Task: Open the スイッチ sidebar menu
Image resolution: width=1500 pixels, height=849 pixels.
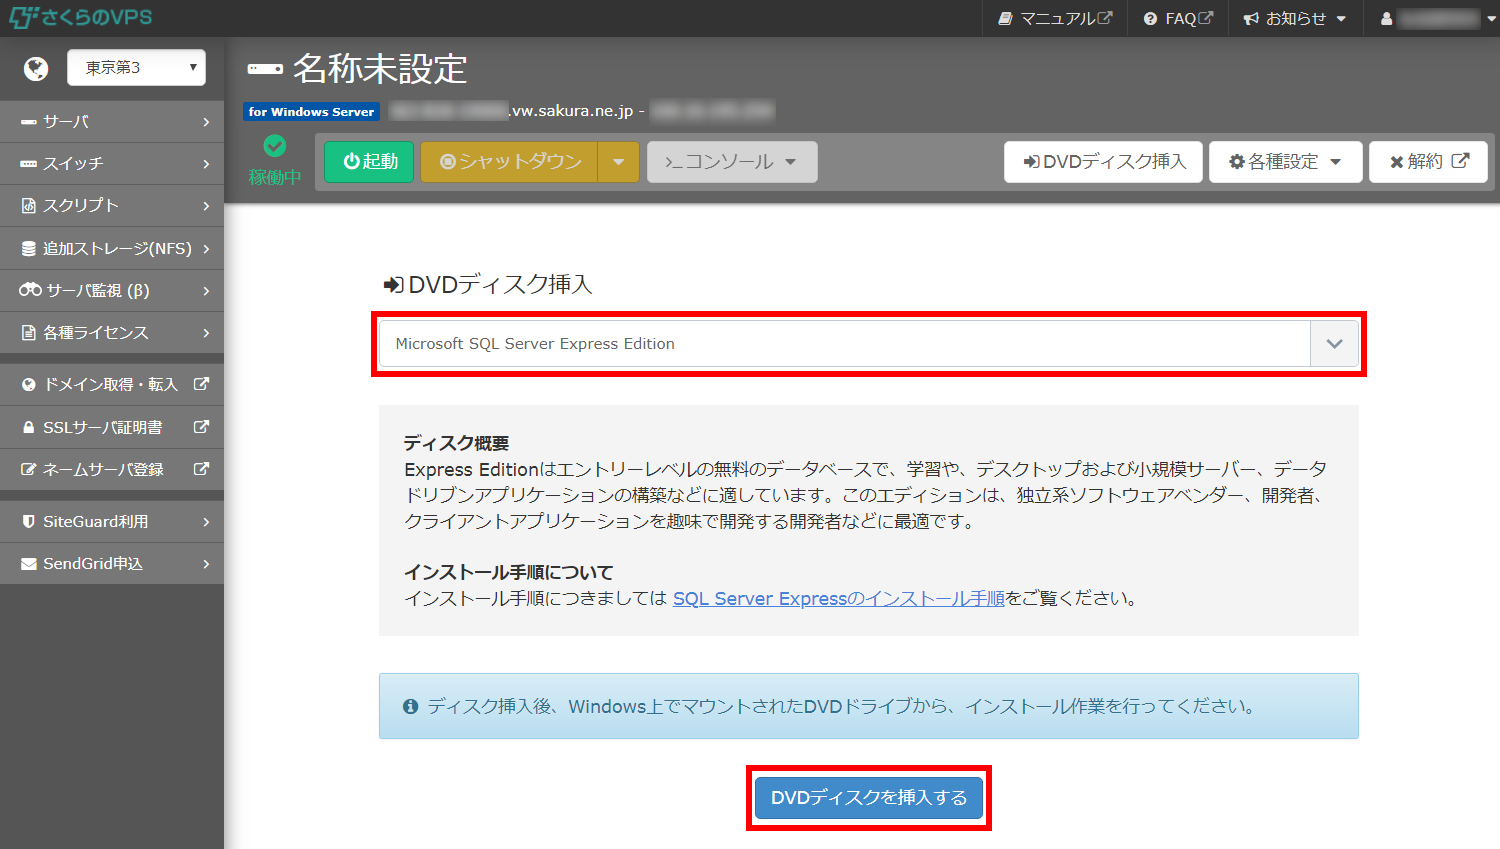Action: pos(112,163)
